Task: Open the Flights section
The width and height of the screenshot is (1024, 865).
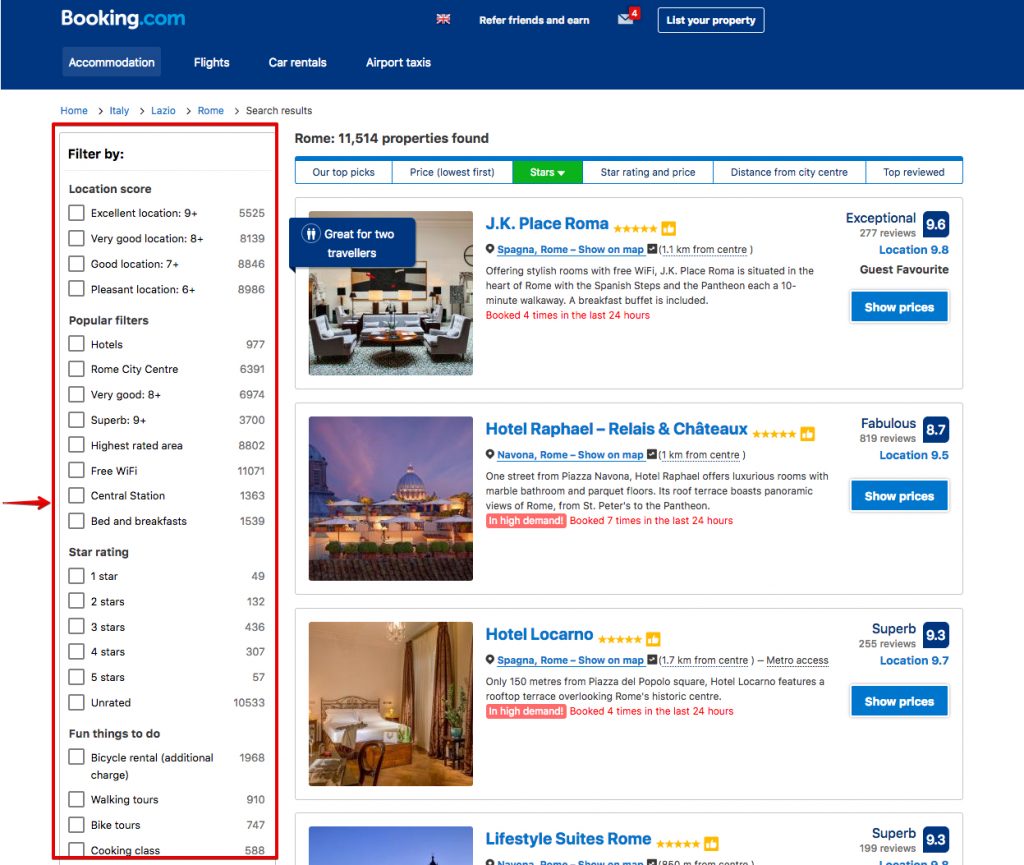Action: tap(212, 63)
